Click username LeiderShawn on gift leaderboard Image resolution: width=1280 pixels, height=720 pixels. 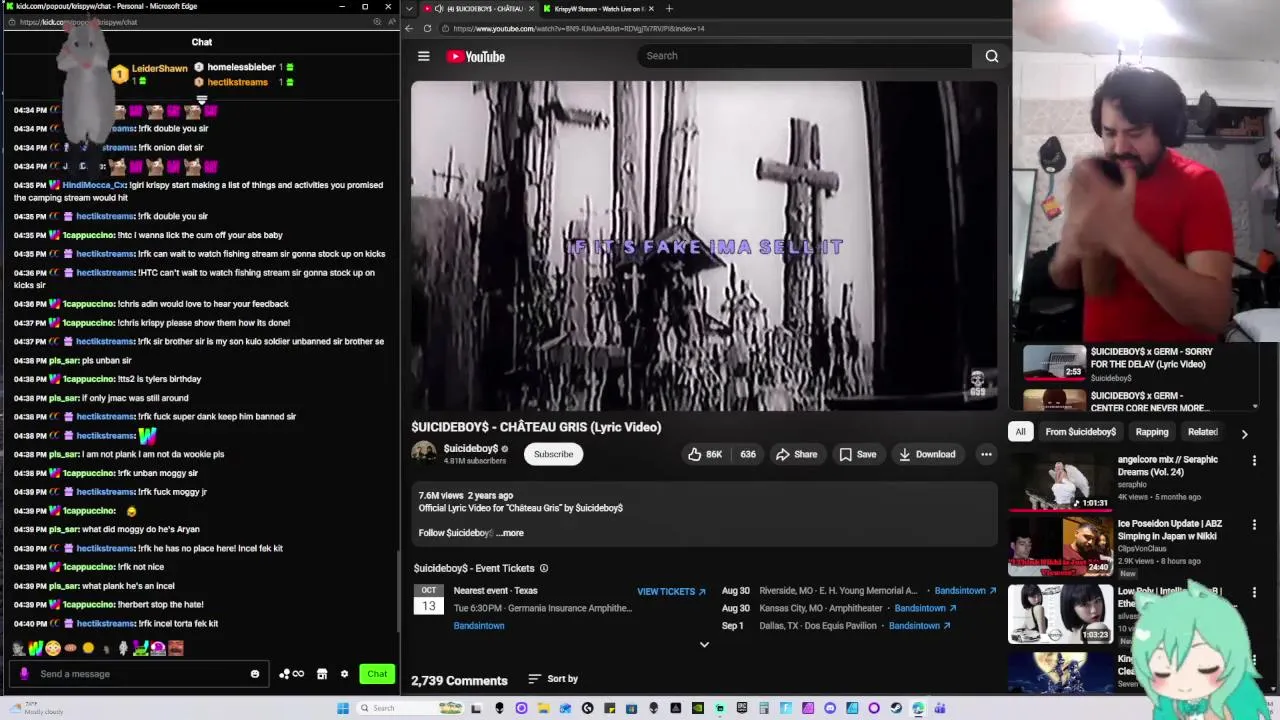(160, 69)
